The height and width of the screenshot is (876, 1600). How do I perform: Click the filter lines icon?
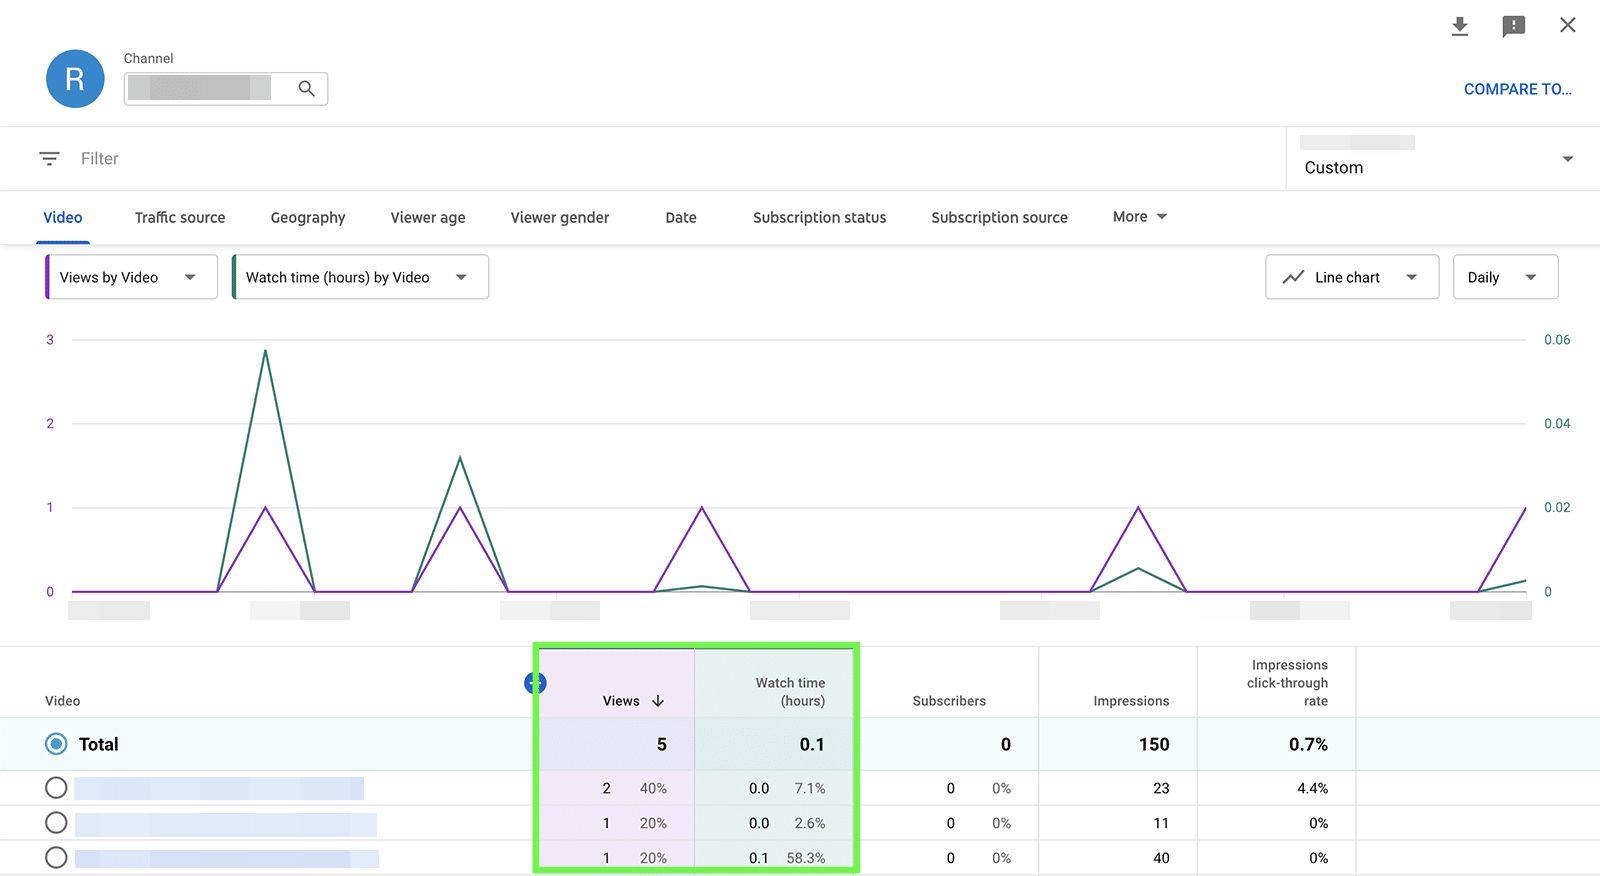pos(49,159)
